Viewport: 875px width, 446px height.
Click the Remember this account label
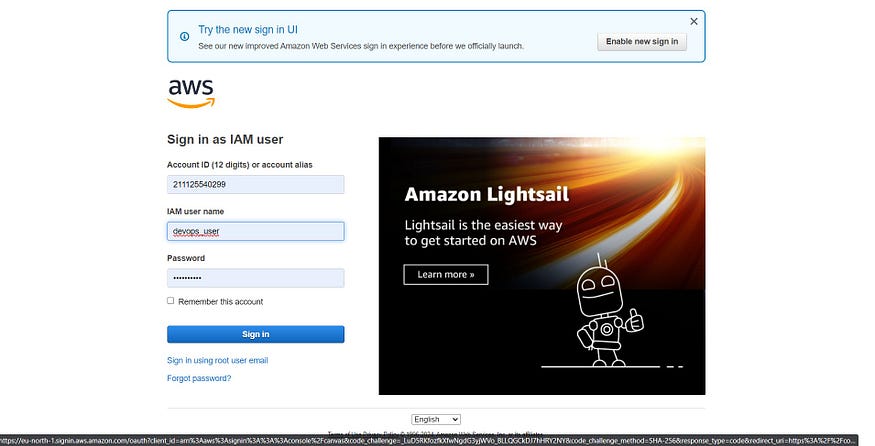220,301
